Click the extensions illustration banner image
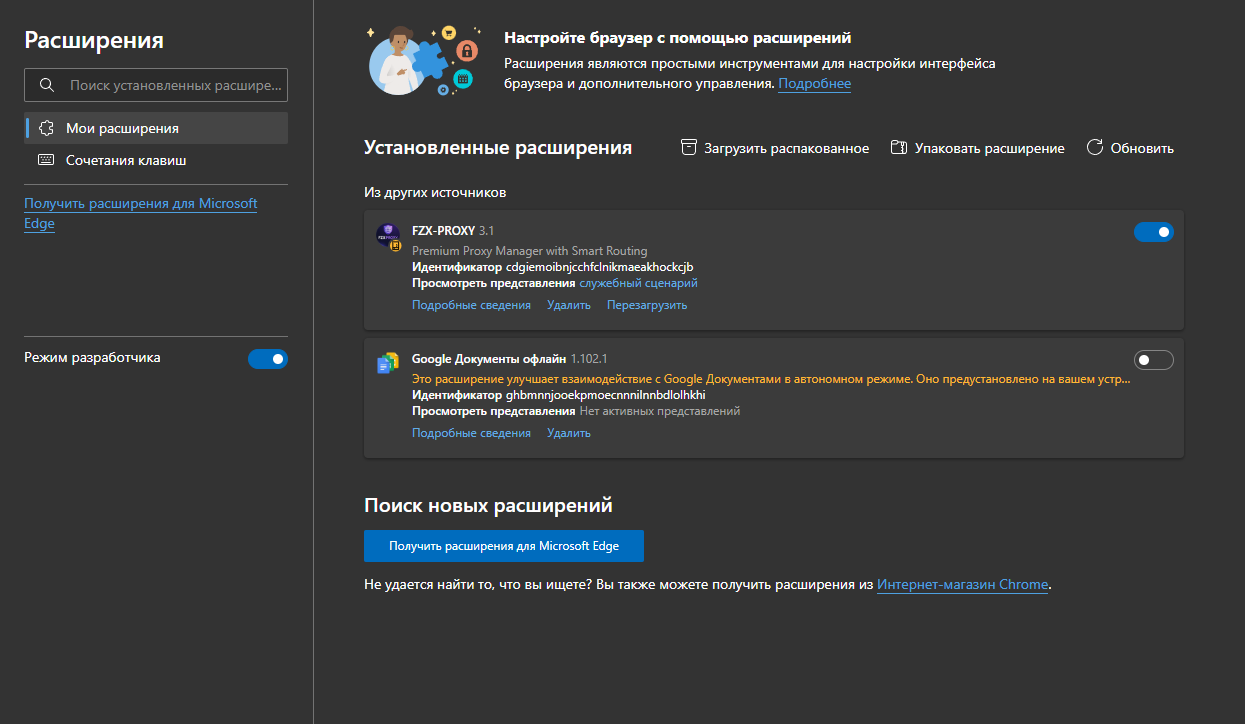 point(426,61)
